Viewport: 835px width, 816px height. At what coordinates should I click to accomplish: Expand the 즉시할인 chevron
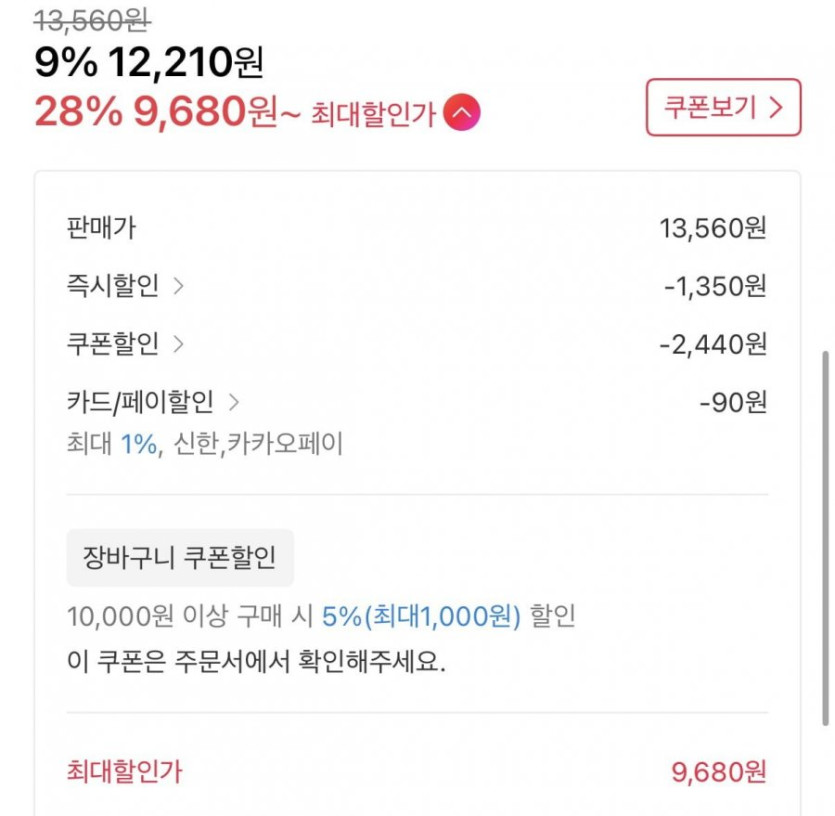click(x=179, y=286)
